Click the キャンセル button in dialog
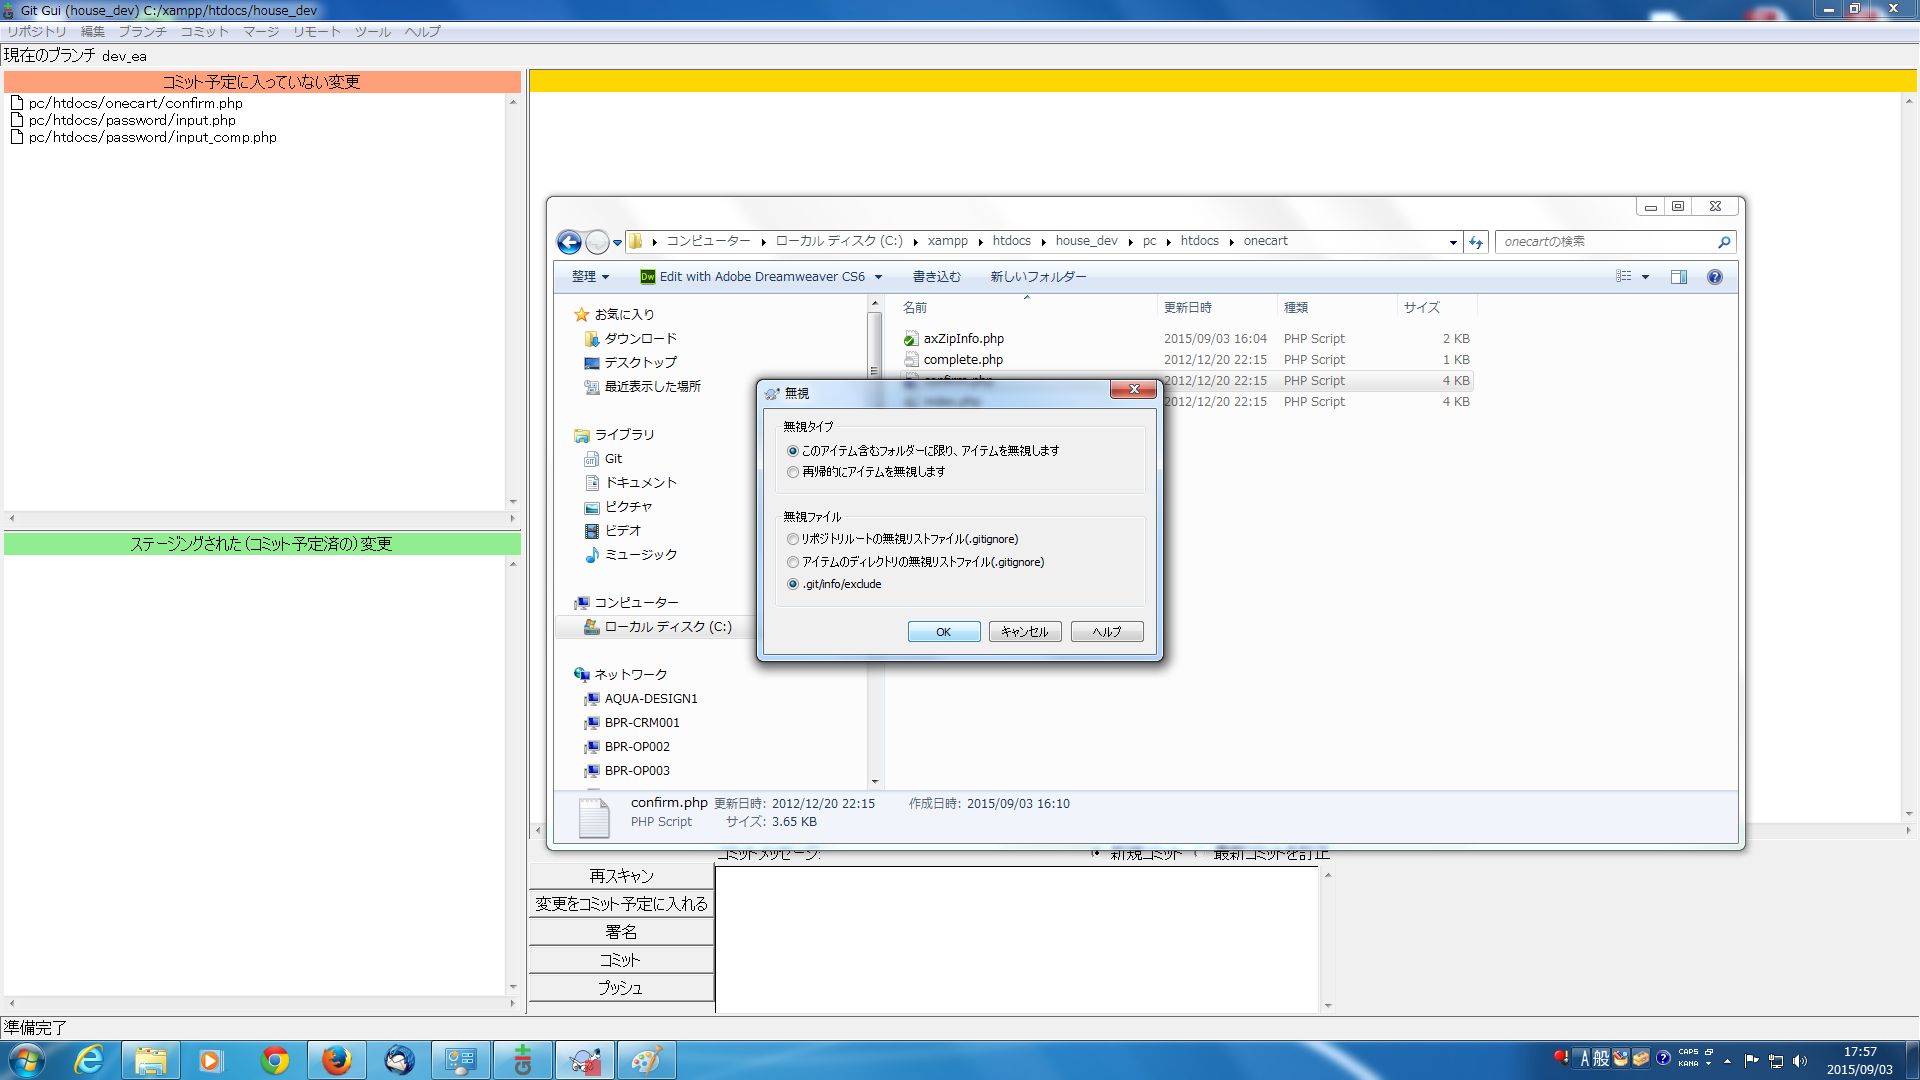1920x1080 pixels. (x=1024, y=632)
